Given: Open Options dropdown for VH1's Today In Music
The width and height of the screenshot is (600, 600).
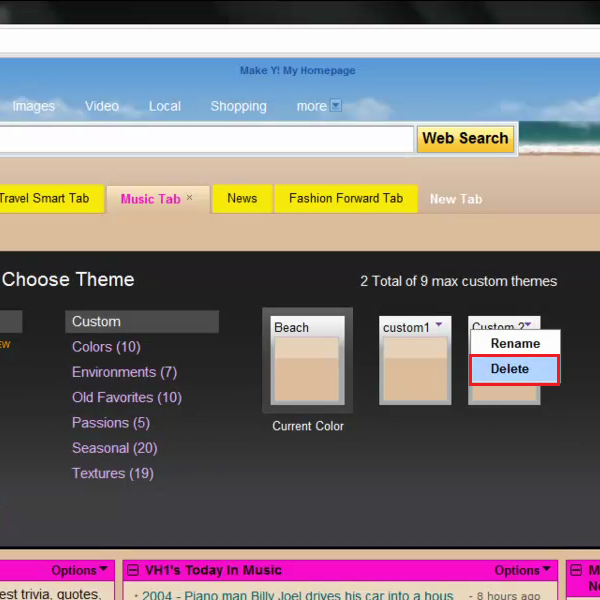Looking at the screenshot, I should click(x=522, y=570).
